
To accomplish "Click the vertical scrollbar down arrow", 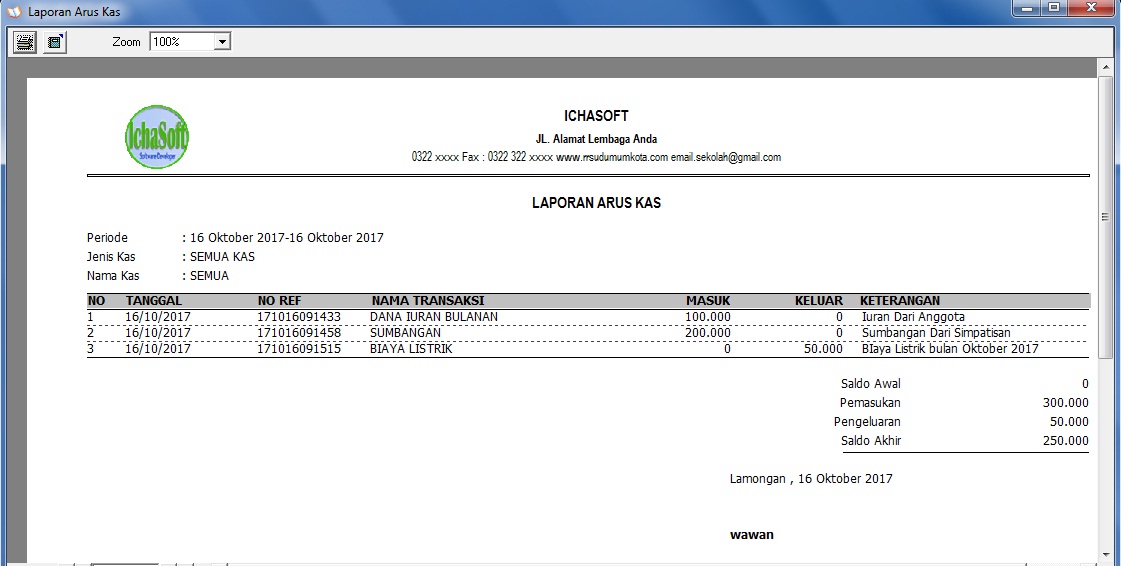I will point(1106,553).
